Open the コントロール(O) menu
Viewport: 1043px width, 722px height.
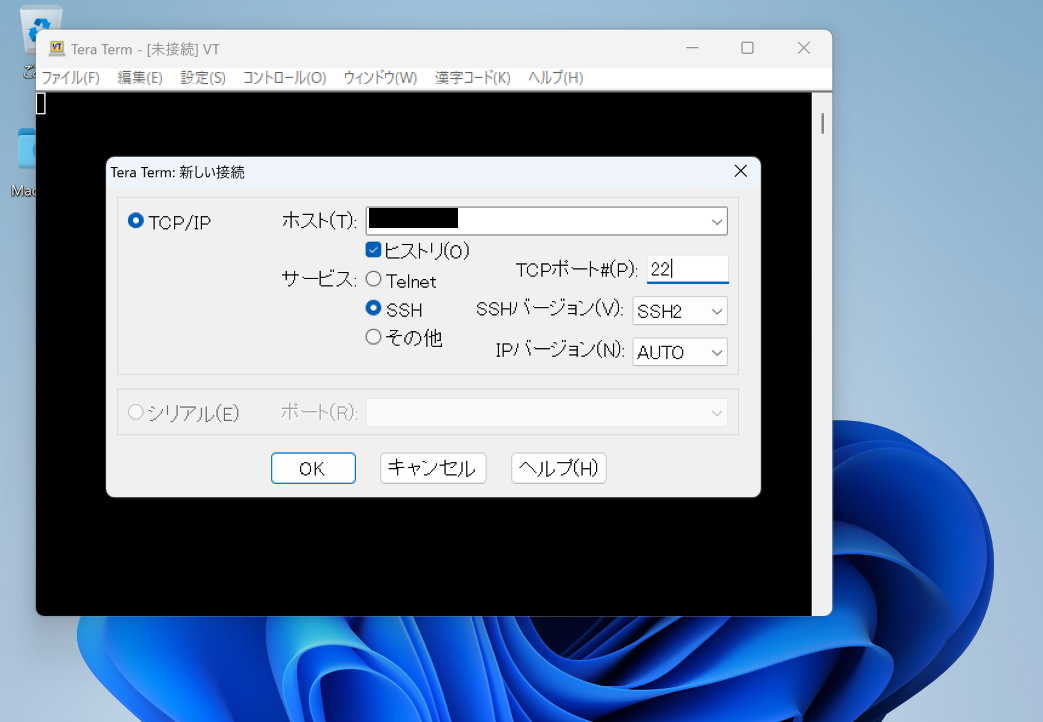(285, 78)
